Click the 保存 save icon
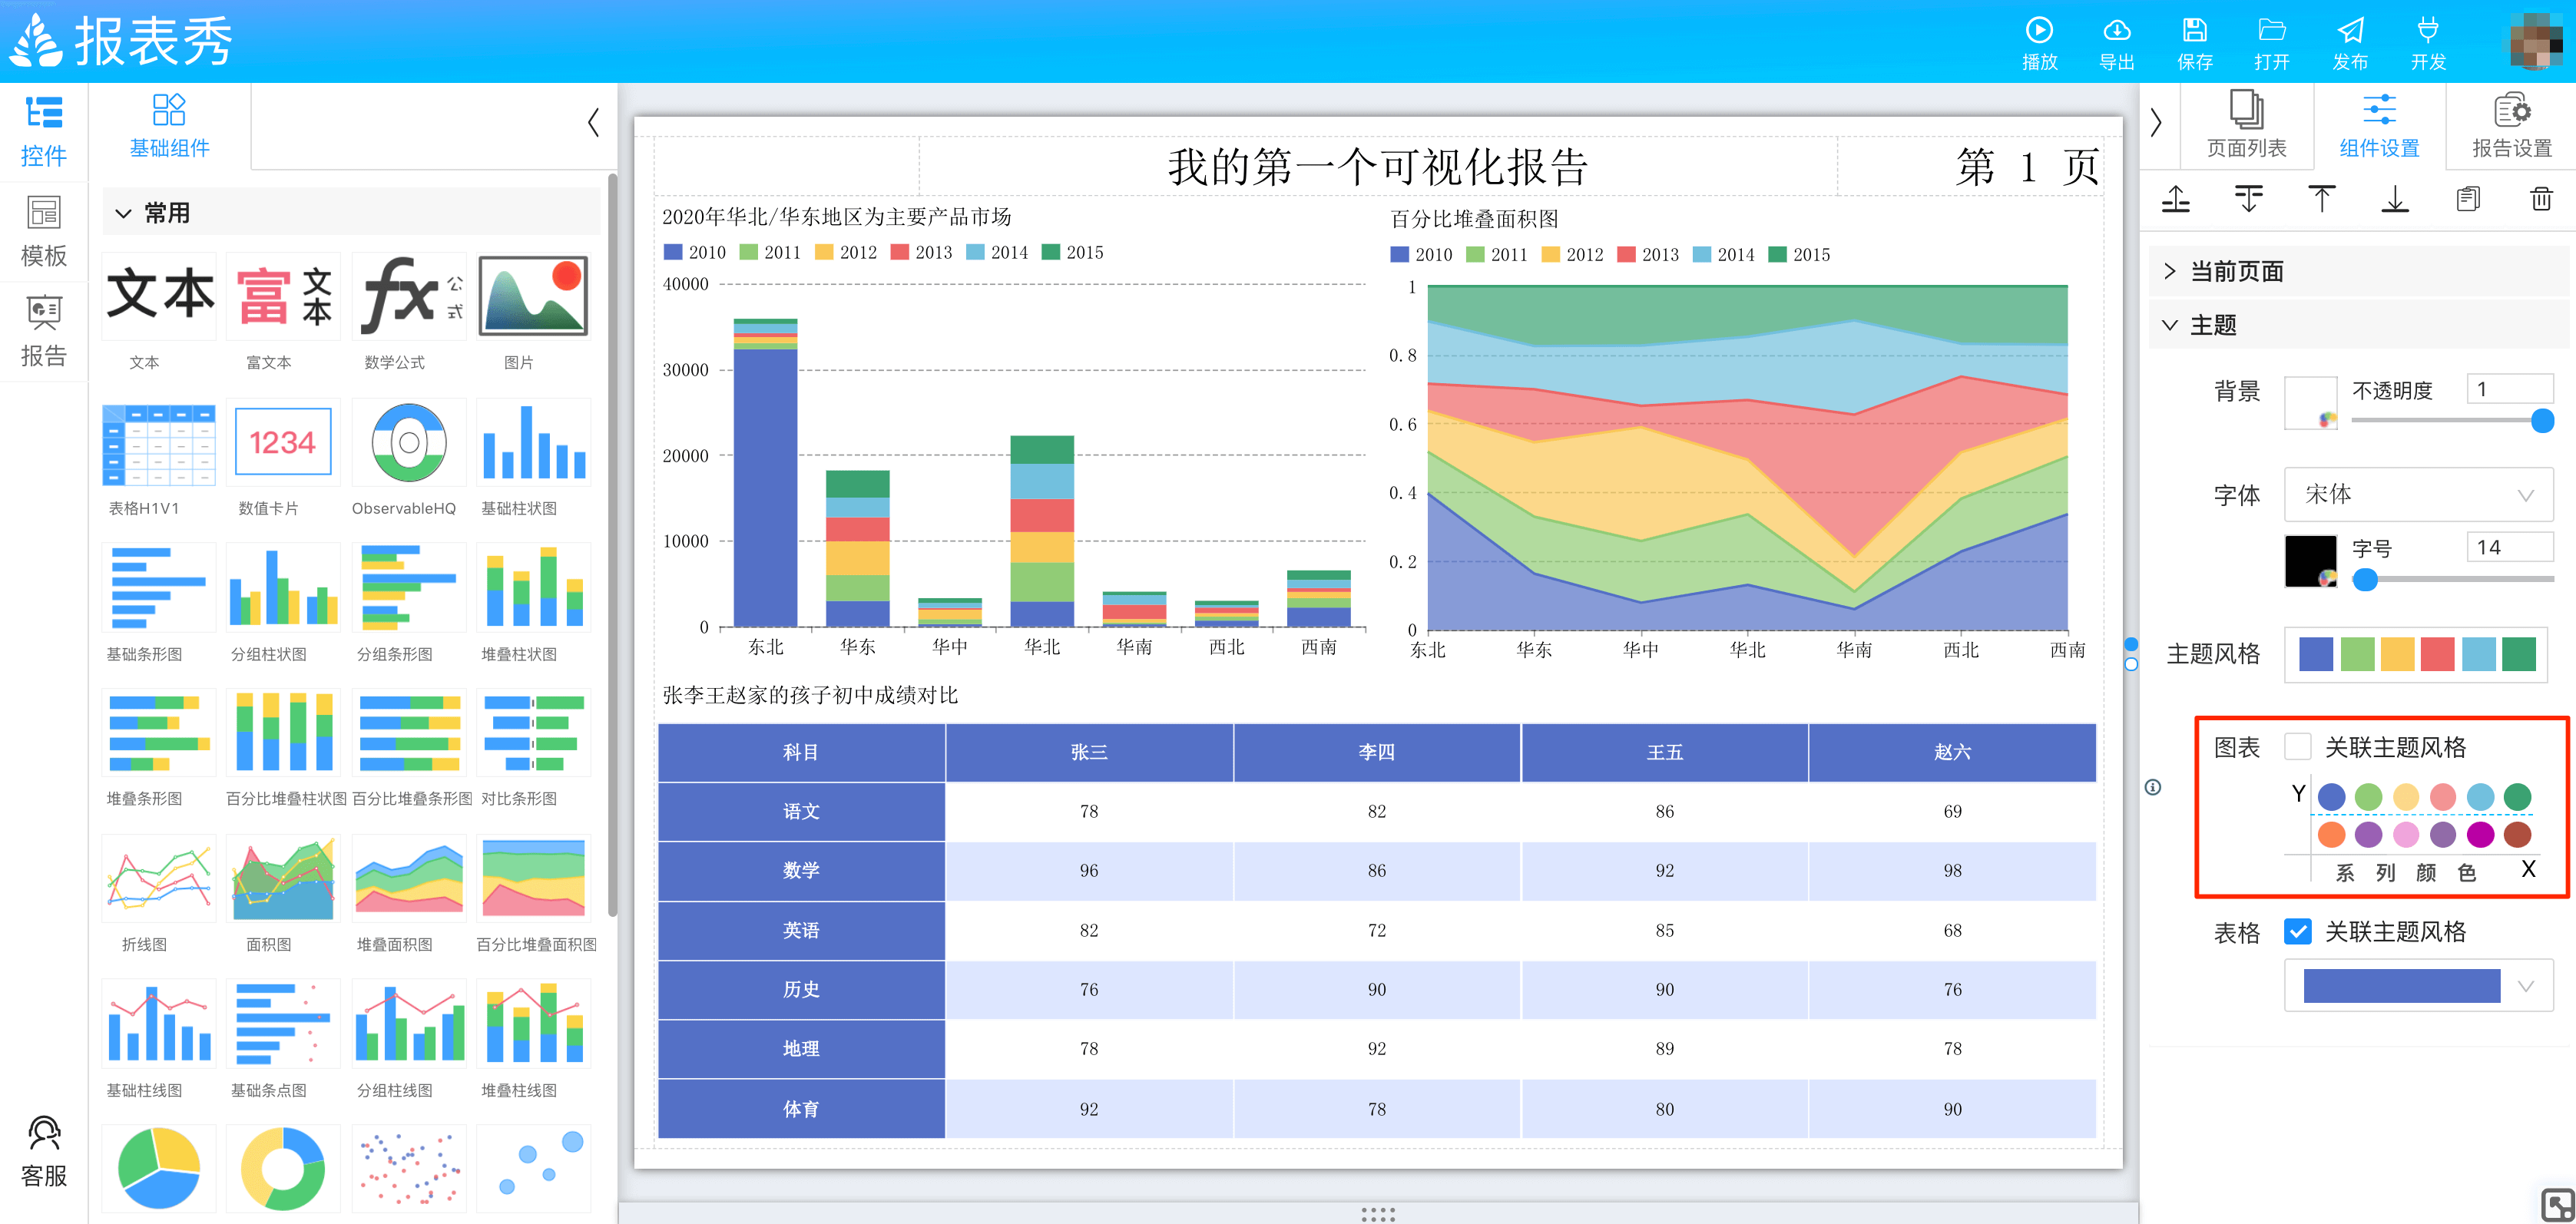This screenshot has height=1224, width=2576. pos(2194,30)
